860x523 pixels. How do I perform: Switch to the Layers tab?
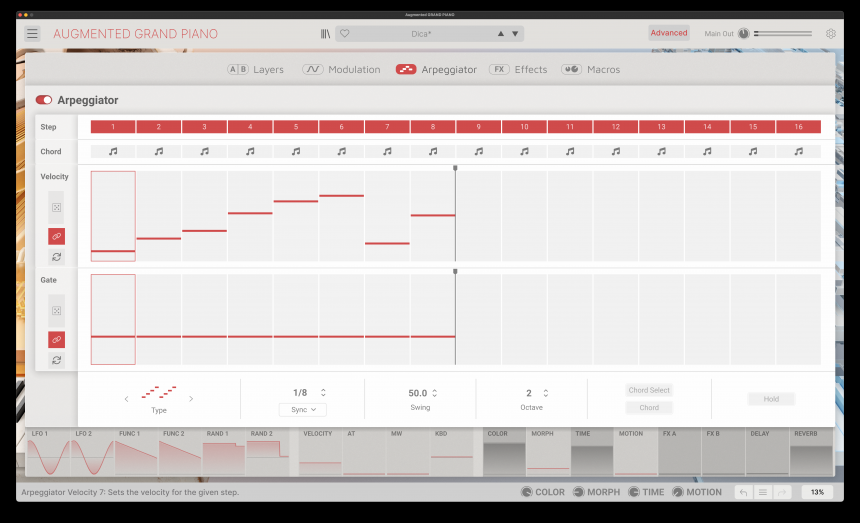256,70
